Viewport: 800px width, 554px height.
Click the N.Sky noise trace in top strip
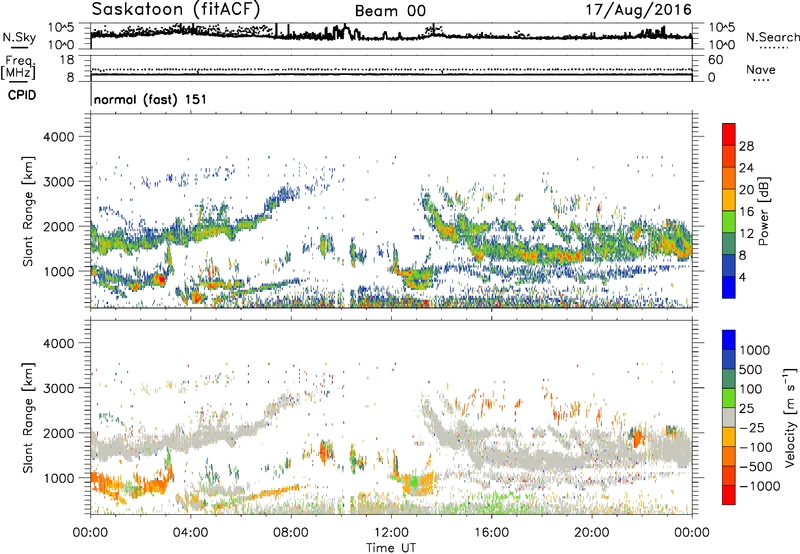pos(391,37)
